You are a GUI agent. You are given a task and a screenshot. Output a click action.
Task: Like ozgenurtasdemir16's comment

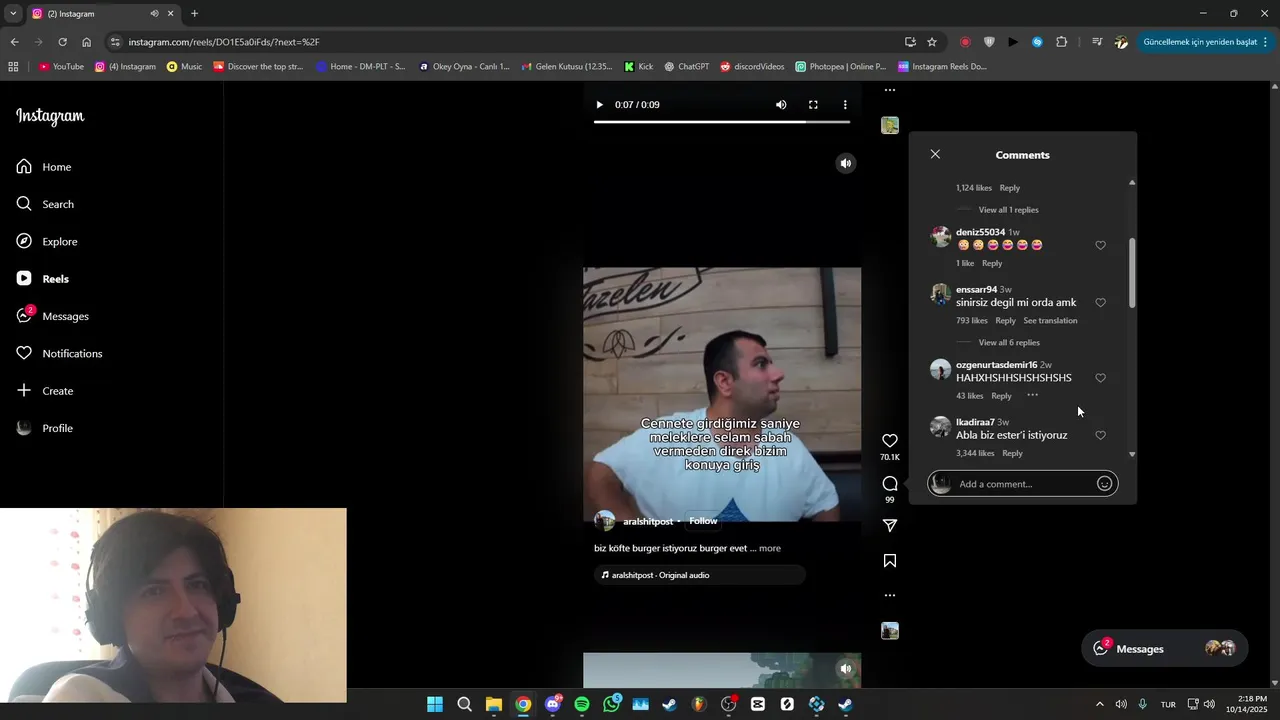(x=1100, y=378)
